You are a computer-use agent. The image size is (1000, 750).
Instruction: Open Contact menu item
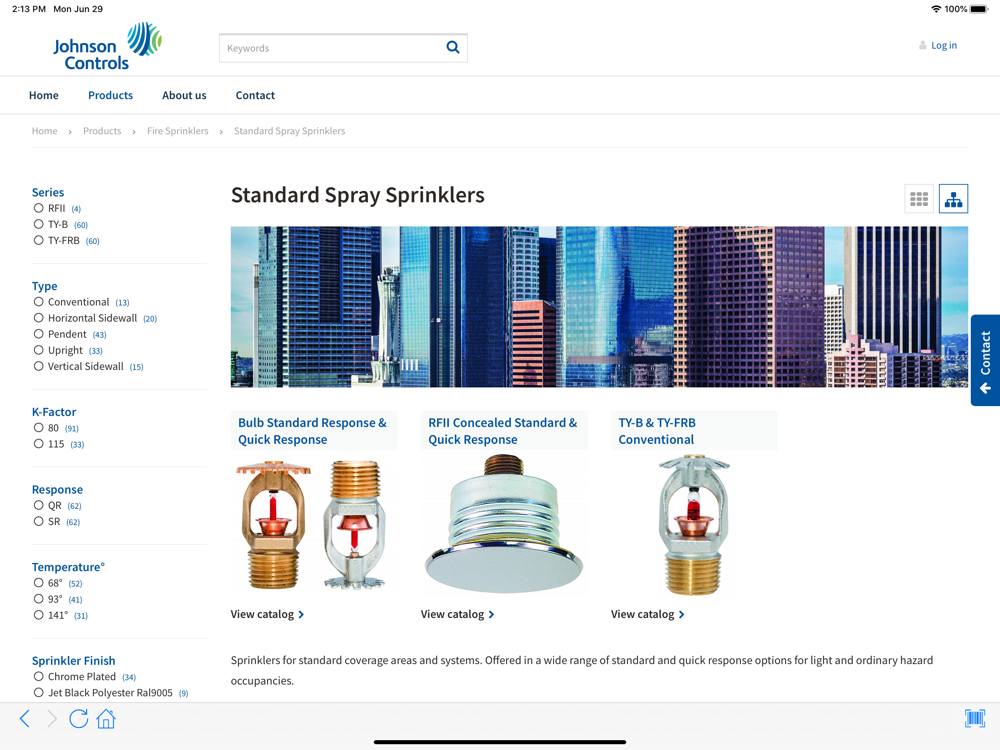(x=255, y=95)
